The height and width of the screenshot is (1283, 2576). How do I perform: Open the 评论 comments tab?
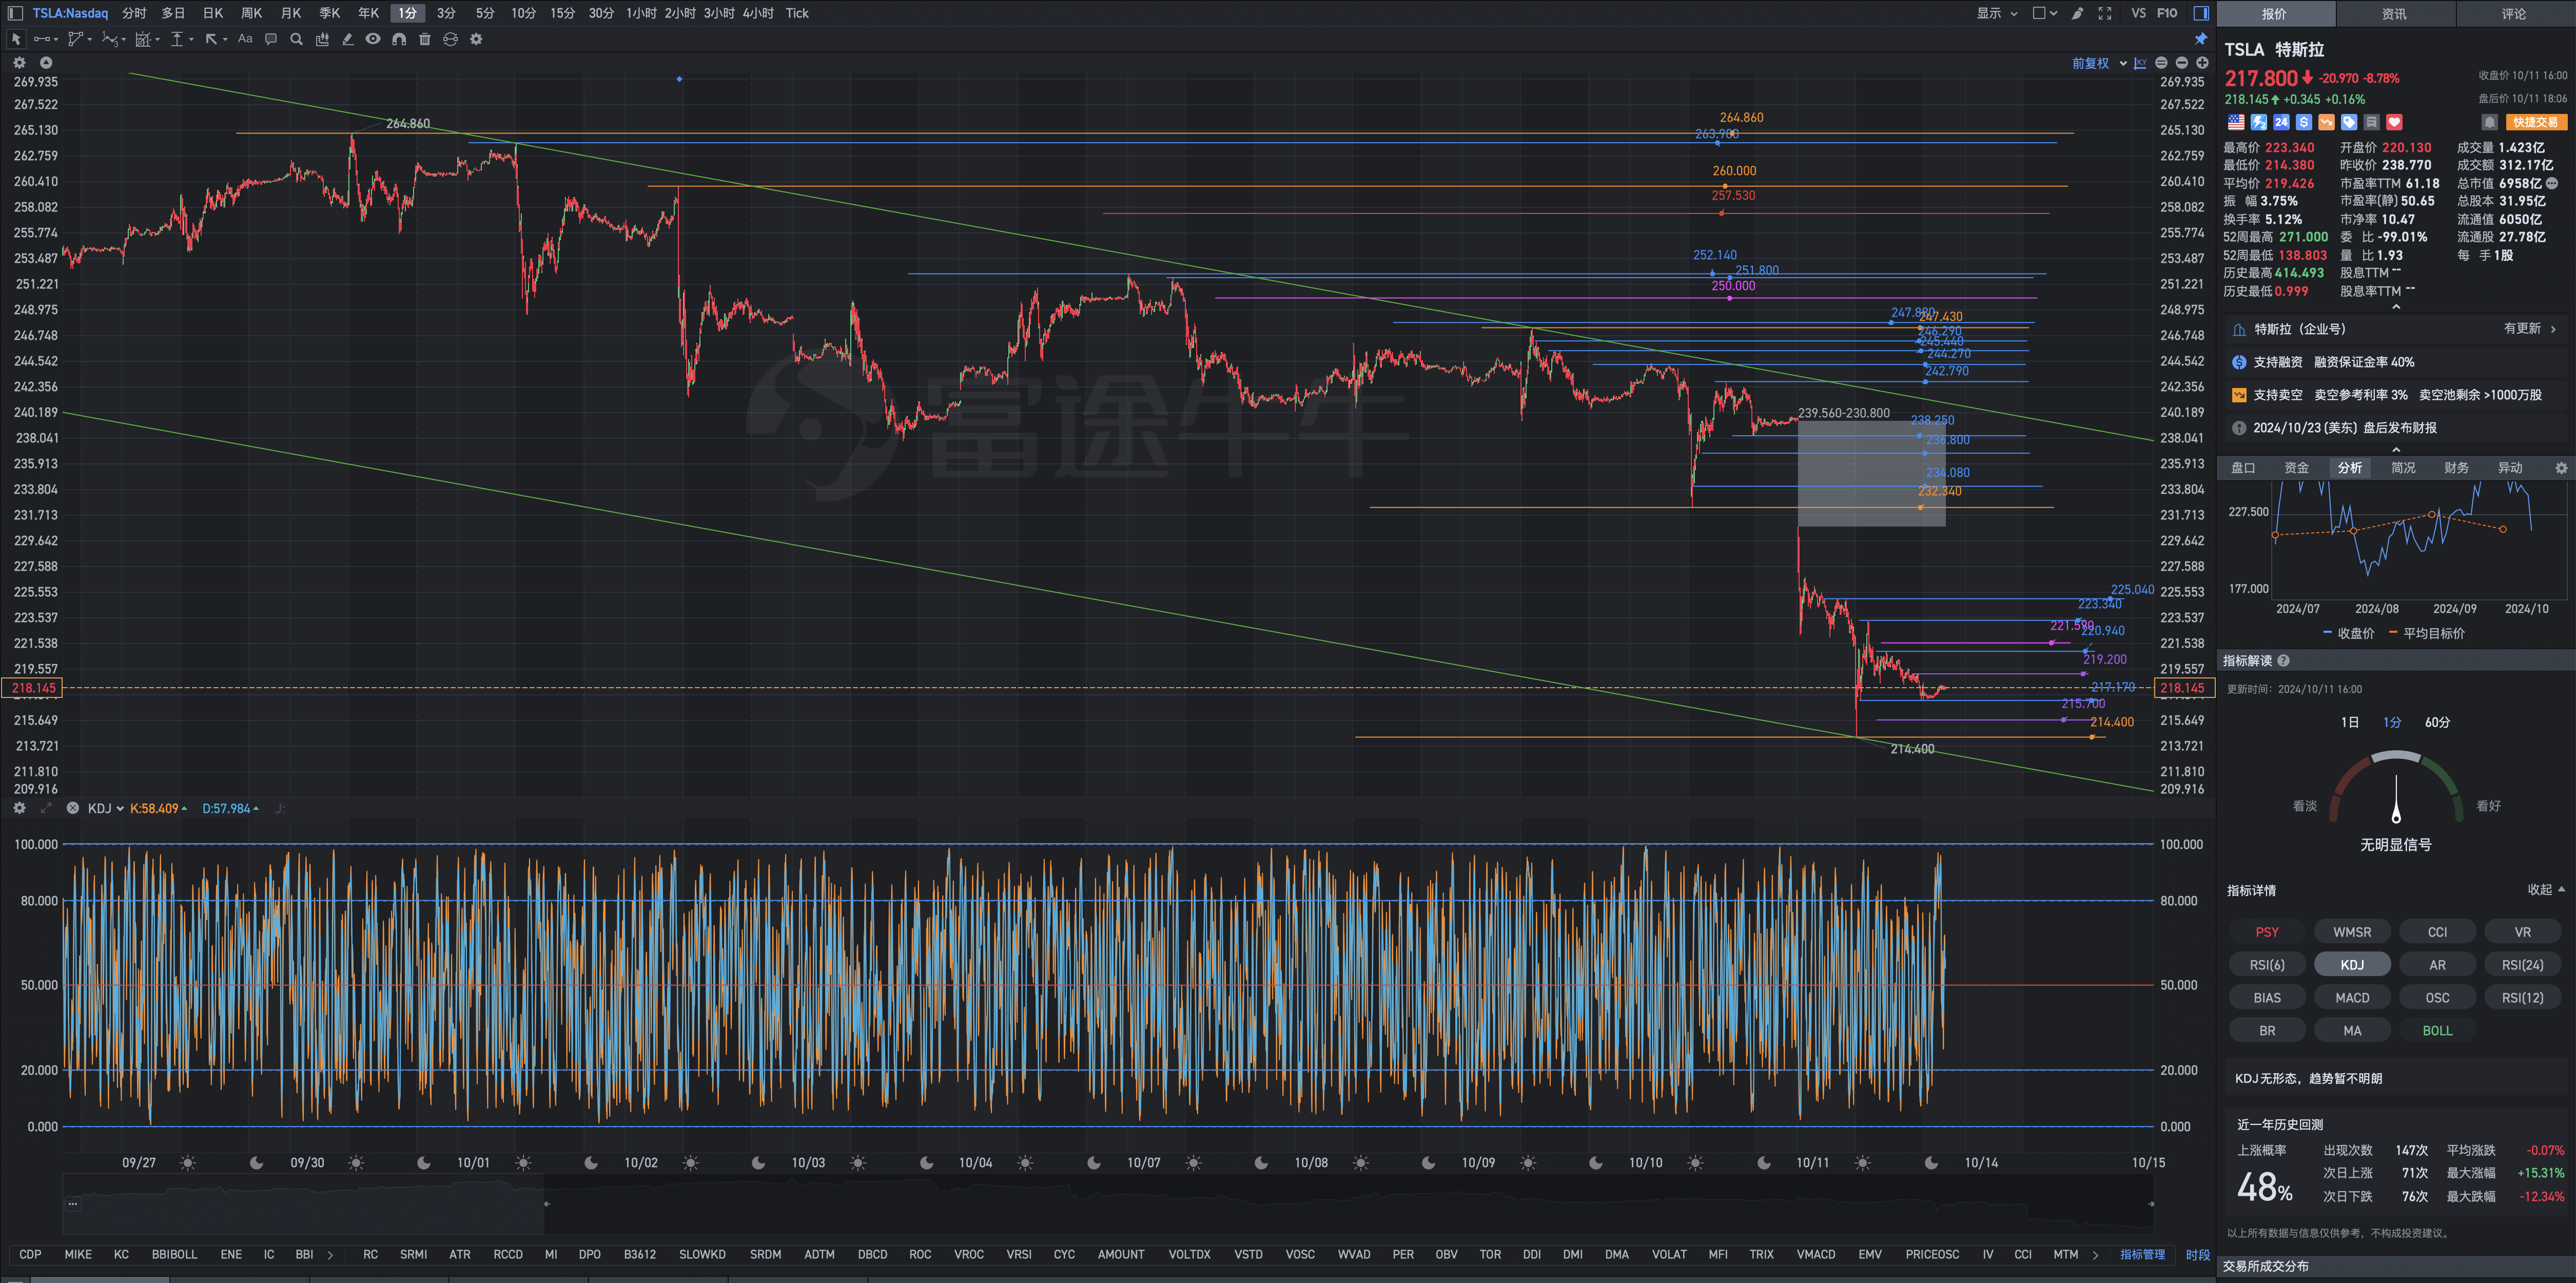(x=2514, y=13)
